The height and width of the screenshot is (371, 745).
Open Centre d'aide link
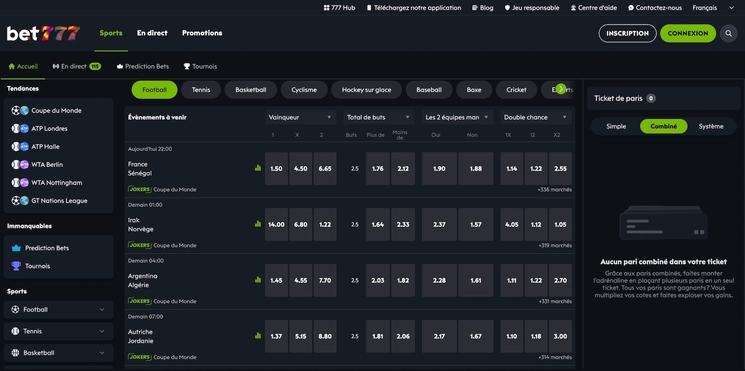click(594, 8)
